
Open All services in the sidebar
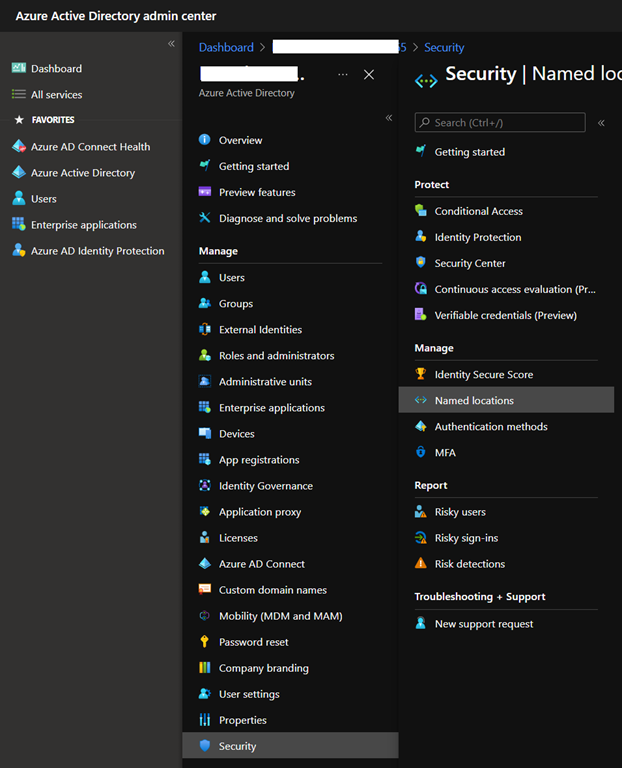click(x=56, y=95)
